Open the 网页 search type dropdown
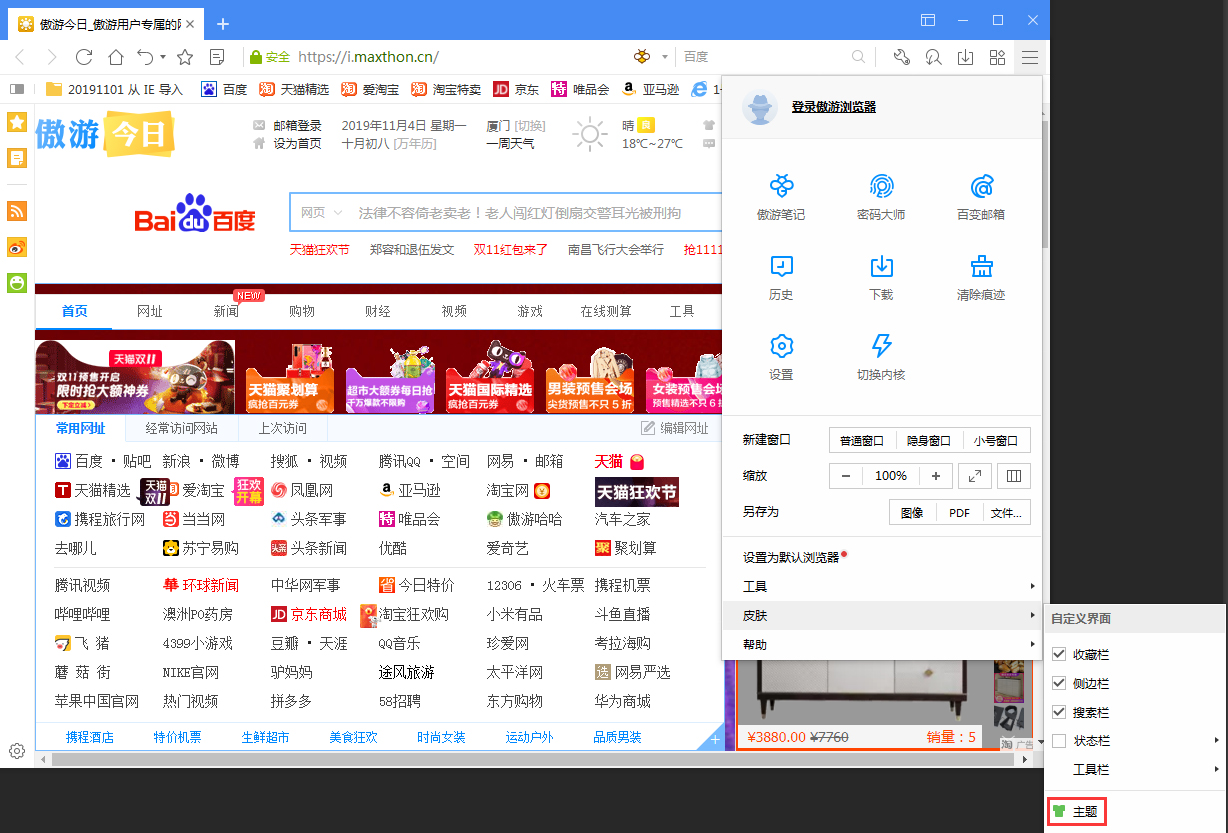 pyautogui.click(x=316, y=212)
